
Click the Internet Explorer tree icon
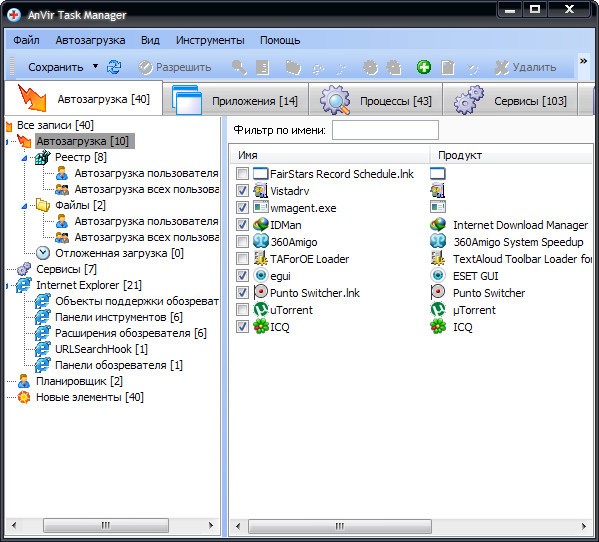pos(24,285)
